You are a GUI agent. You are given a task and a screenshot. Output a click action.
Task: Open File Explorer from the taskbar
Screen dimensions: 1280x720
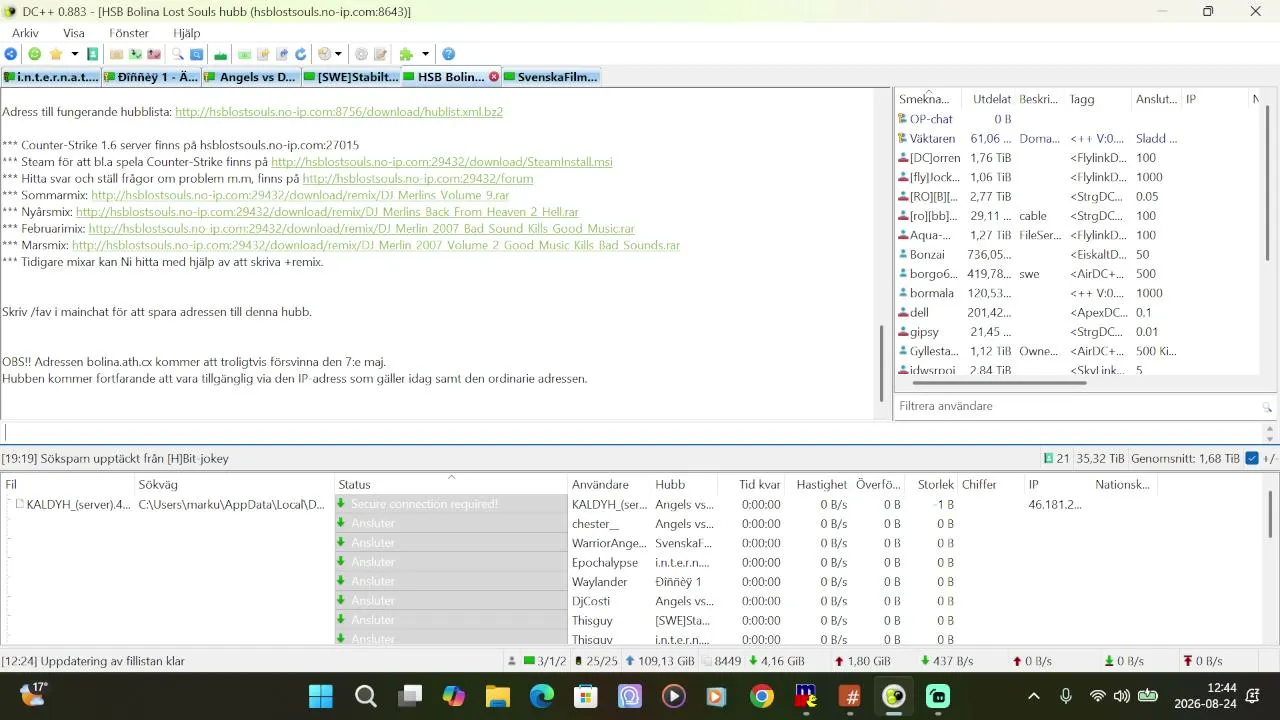[498, 697]
